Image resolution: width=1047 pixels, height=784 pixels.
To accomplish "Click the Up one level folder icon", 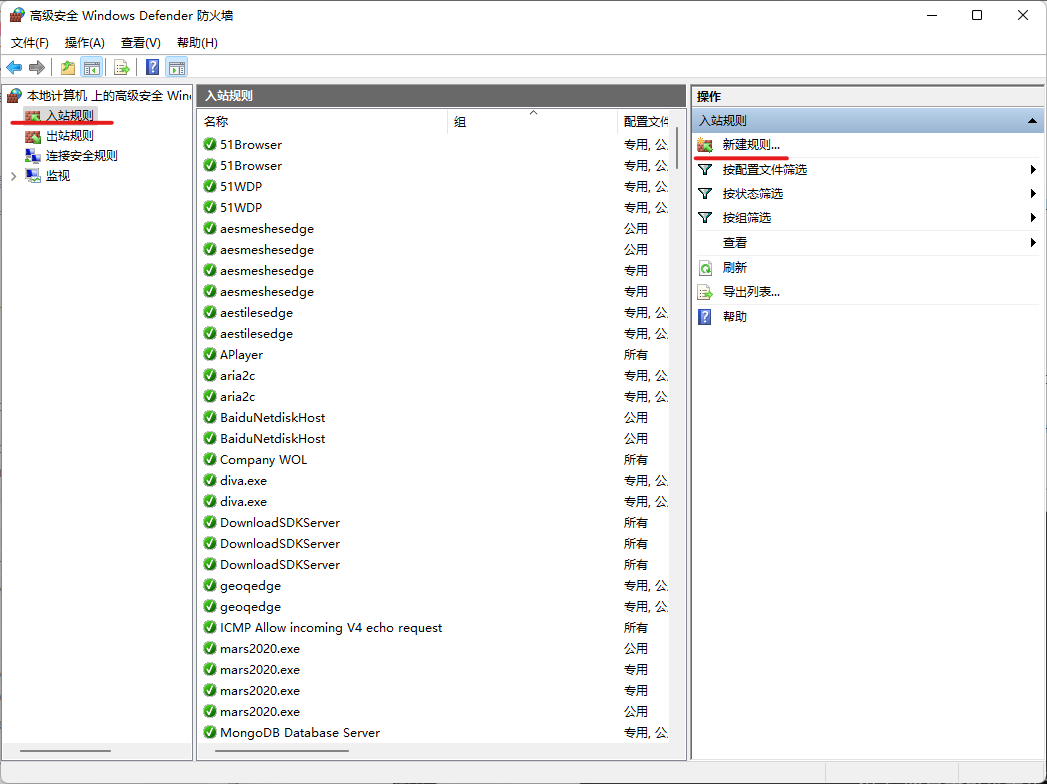I will 67,67.
